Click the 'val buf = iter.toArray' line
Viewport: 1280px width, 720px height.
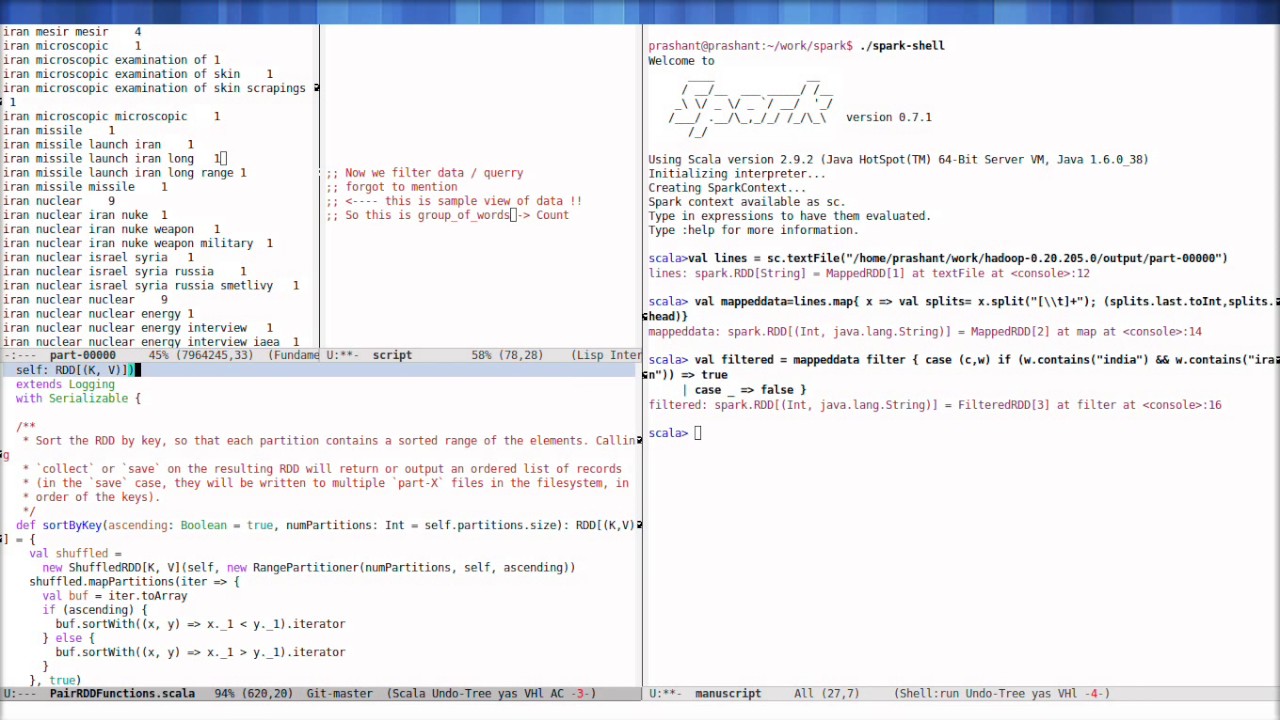click(x=114, y=596)
